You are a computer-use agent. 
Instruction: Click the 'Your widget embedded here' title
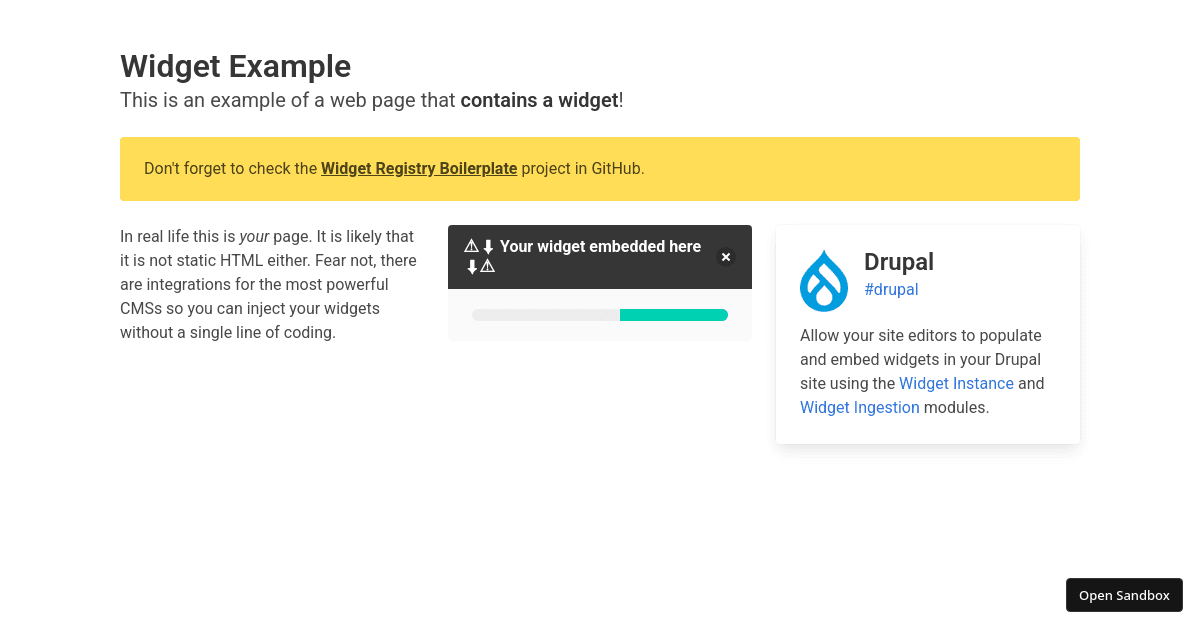(x=600, y=246)
